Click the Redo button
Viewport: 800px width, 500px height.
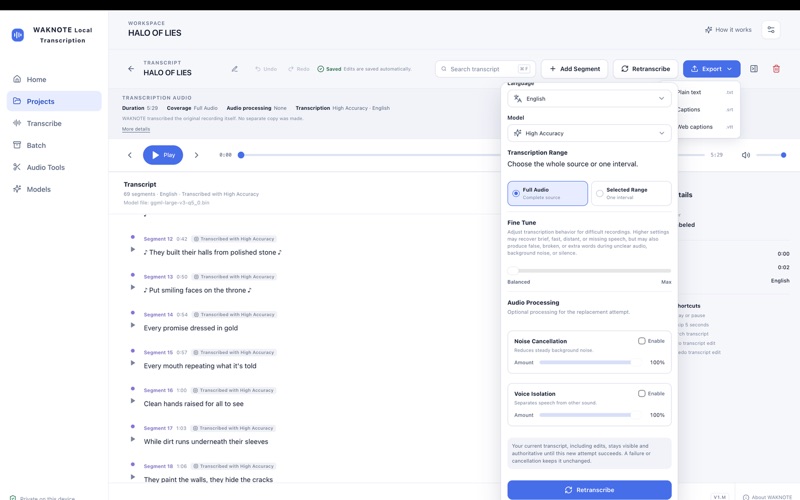(x=299, y=69)
